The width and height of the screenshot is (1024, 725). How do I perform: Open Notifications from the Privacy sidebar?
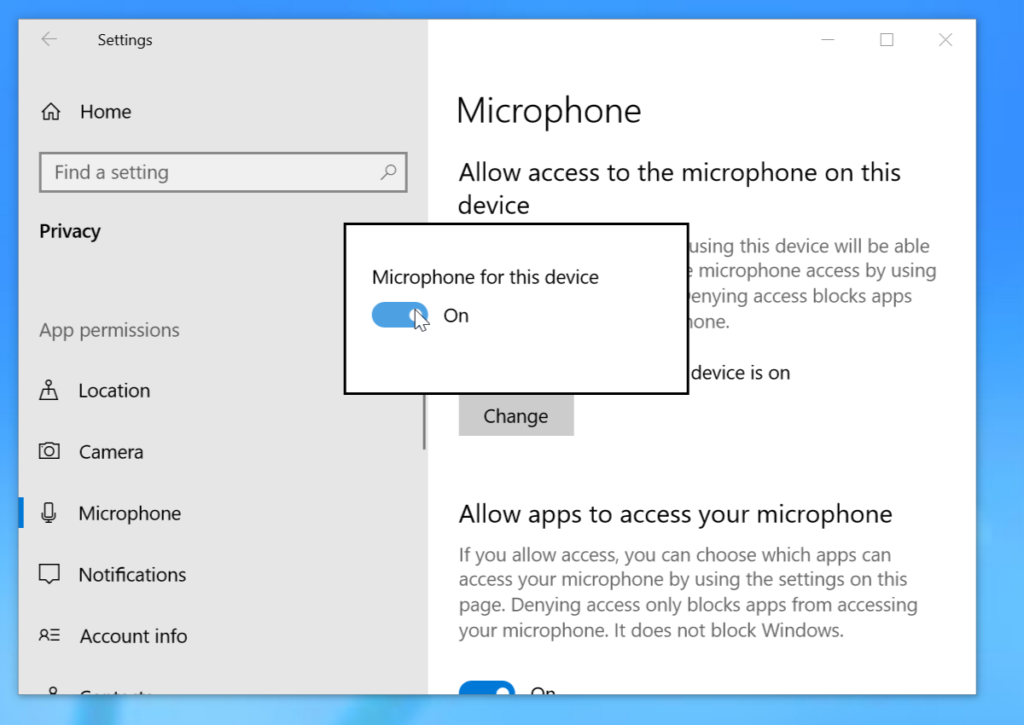click(x=132, y=574)
